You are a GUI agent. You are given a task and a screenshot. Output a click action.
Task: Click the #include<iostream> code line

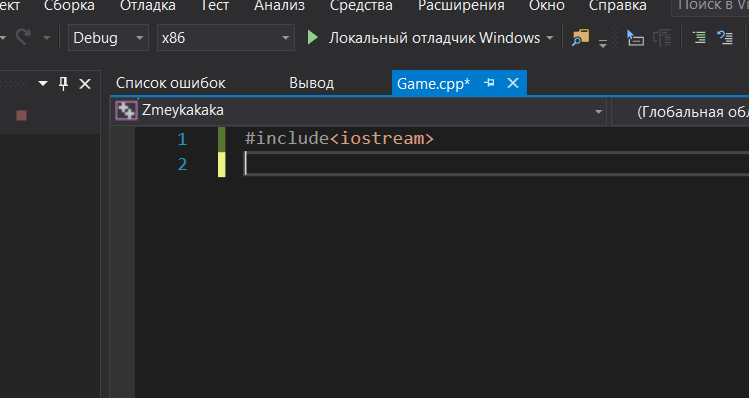pyautogui.click(x=339, y=139)
